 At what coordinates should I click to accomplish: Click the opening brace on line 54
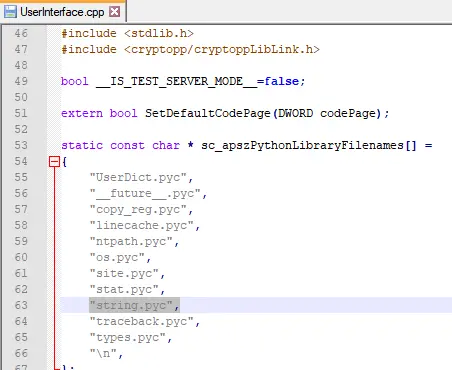(64, 162)
